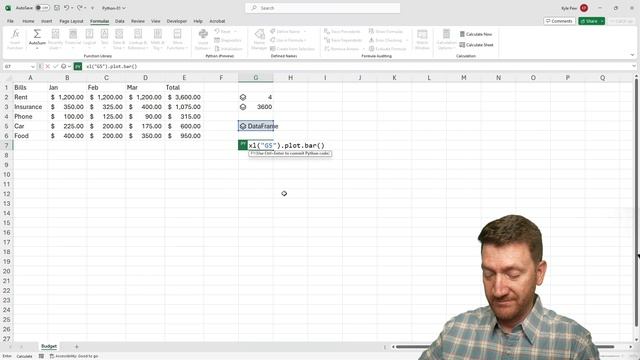The width and height of the screenshot is (640, 360).
Task: Expand the formula bar
Action: [633, 66]
